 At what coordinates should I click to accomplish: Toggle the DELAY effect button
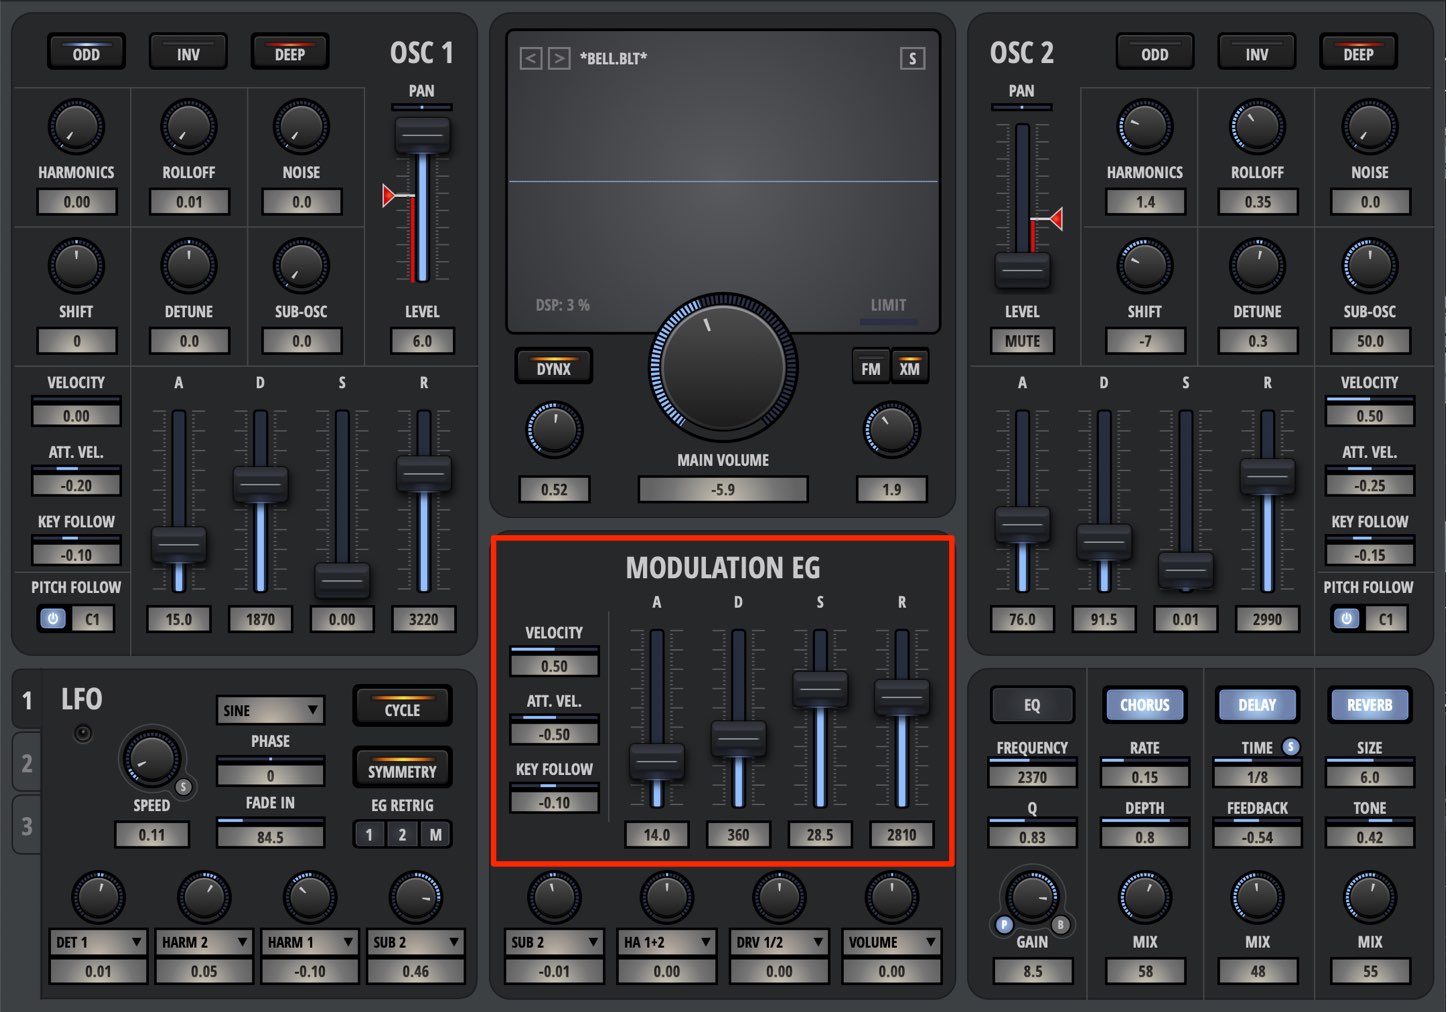coord(1257,705)
